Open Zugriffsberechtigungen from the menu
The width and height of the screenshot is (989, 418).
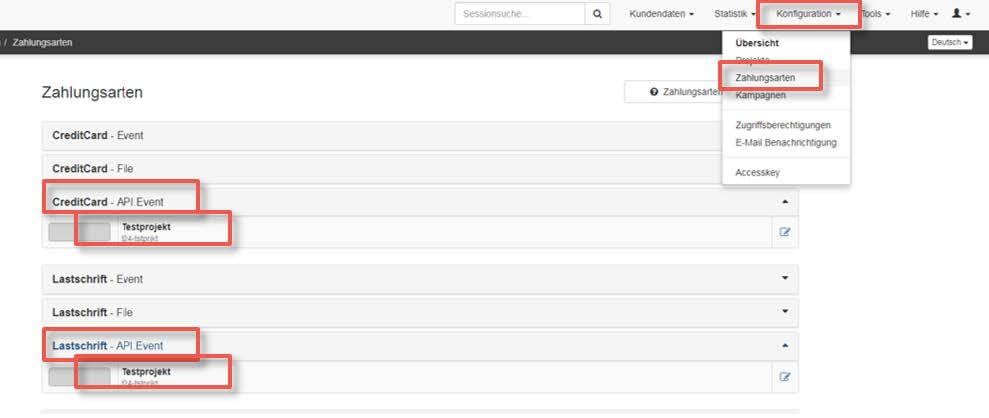point(782,125)
